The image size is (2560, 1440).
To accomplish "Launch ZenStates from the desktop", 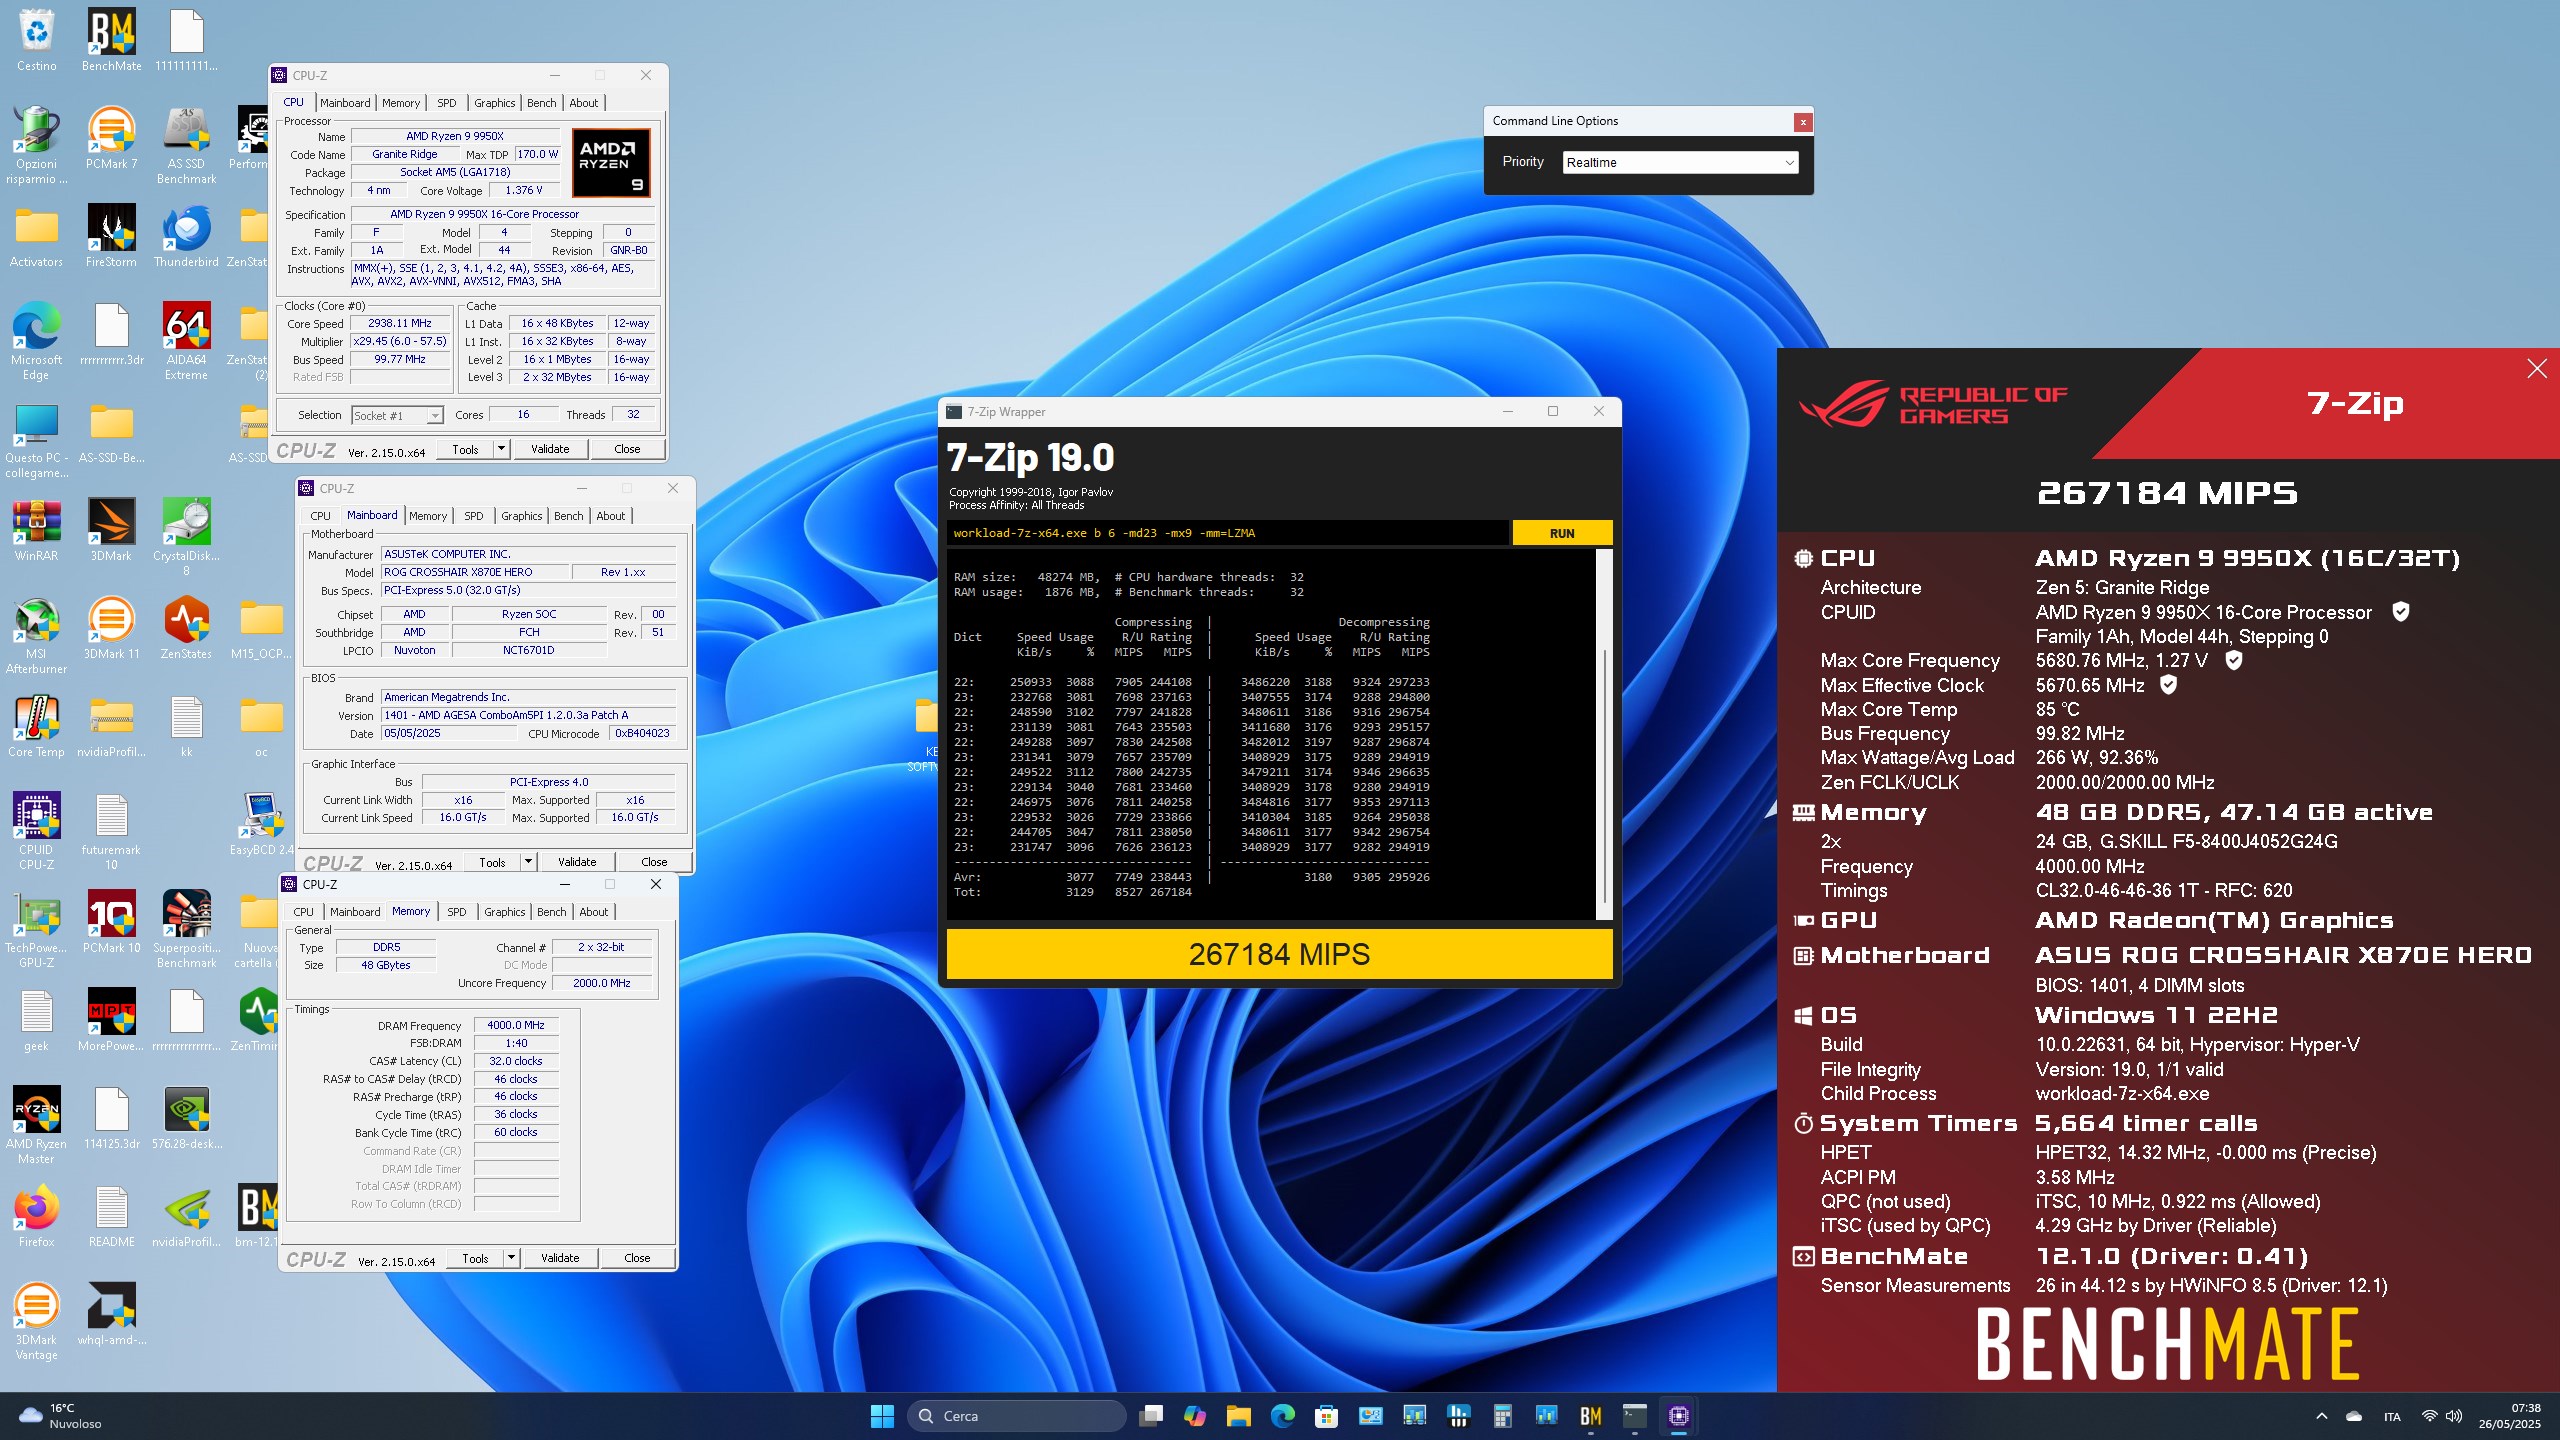I will (186, 628).
